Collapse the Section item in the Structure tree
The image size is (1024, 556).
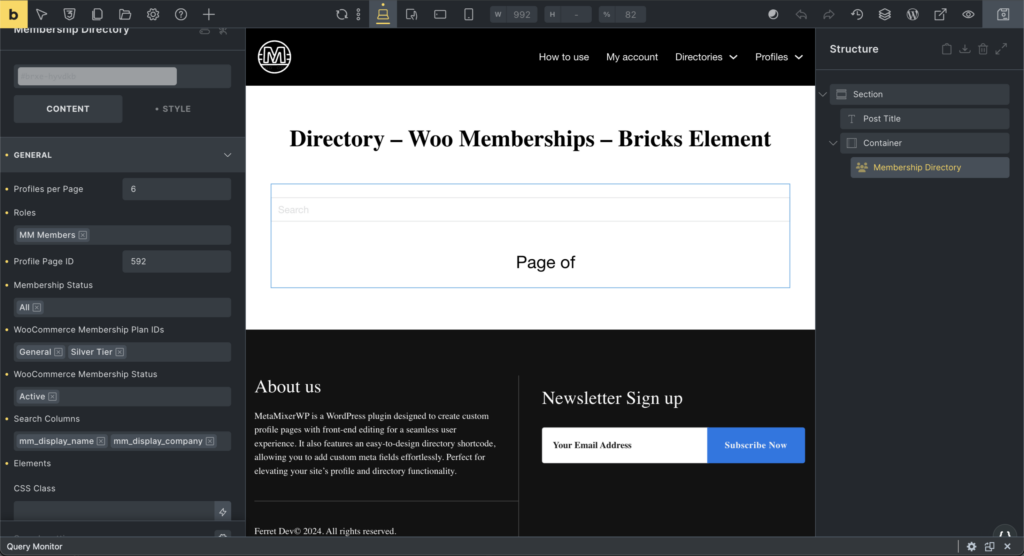point(823,94)
